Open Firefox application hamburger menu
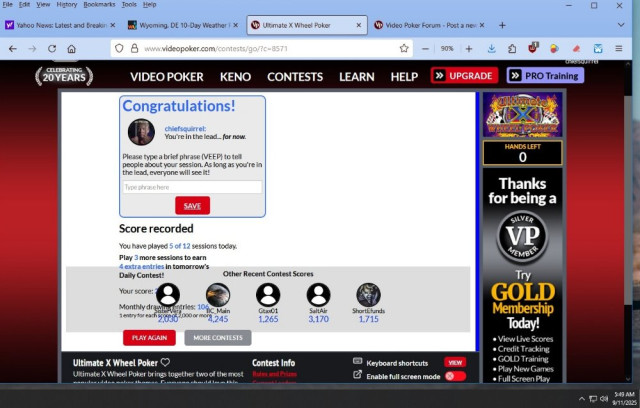The width and height of the screenshot is (640, 408). [x=619, y=49]
